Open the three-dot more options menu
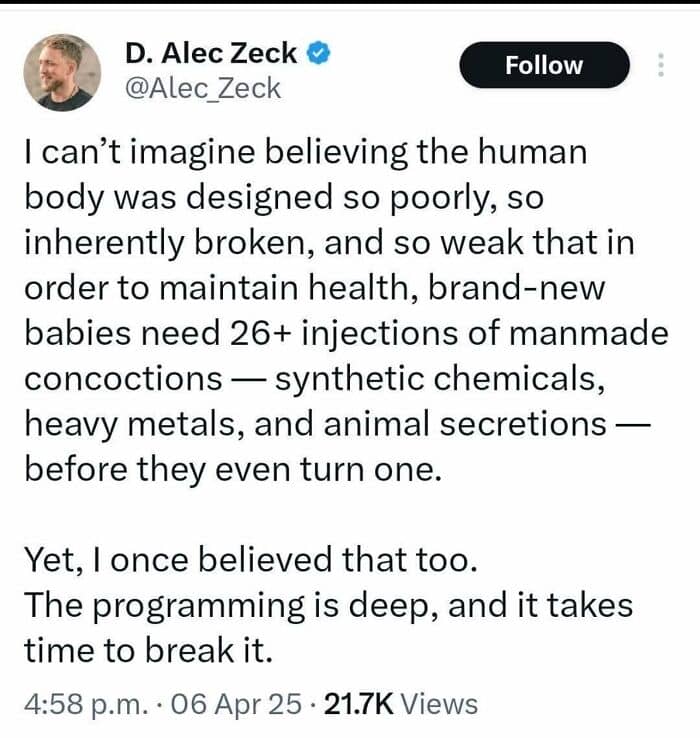700x738 pixels. (659, 65)
